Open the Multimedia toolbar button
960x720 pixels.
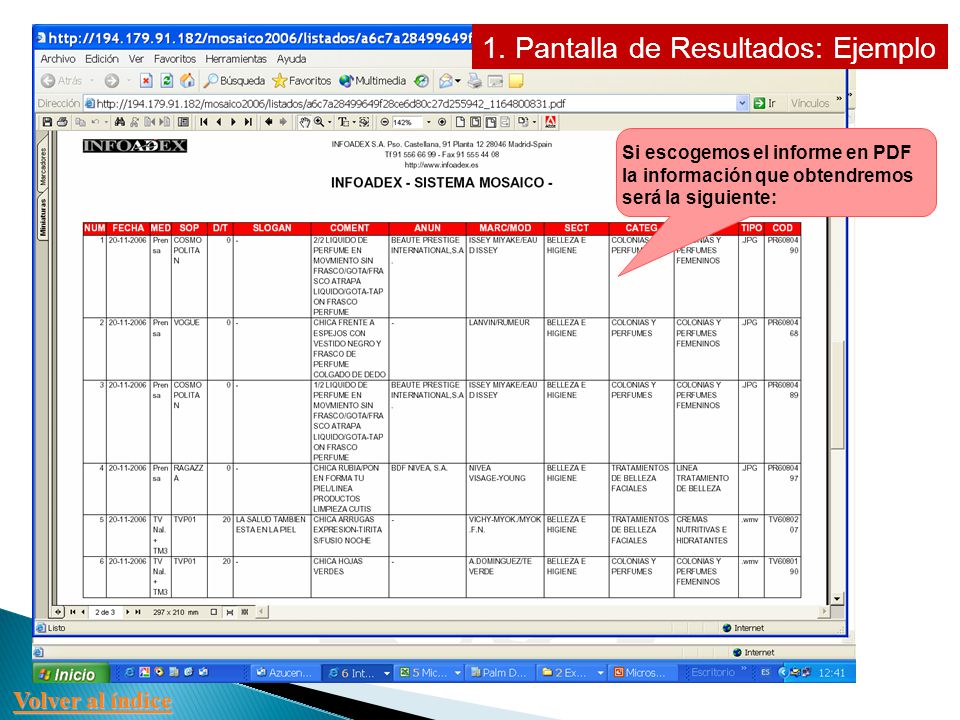[x=373, y=81]
